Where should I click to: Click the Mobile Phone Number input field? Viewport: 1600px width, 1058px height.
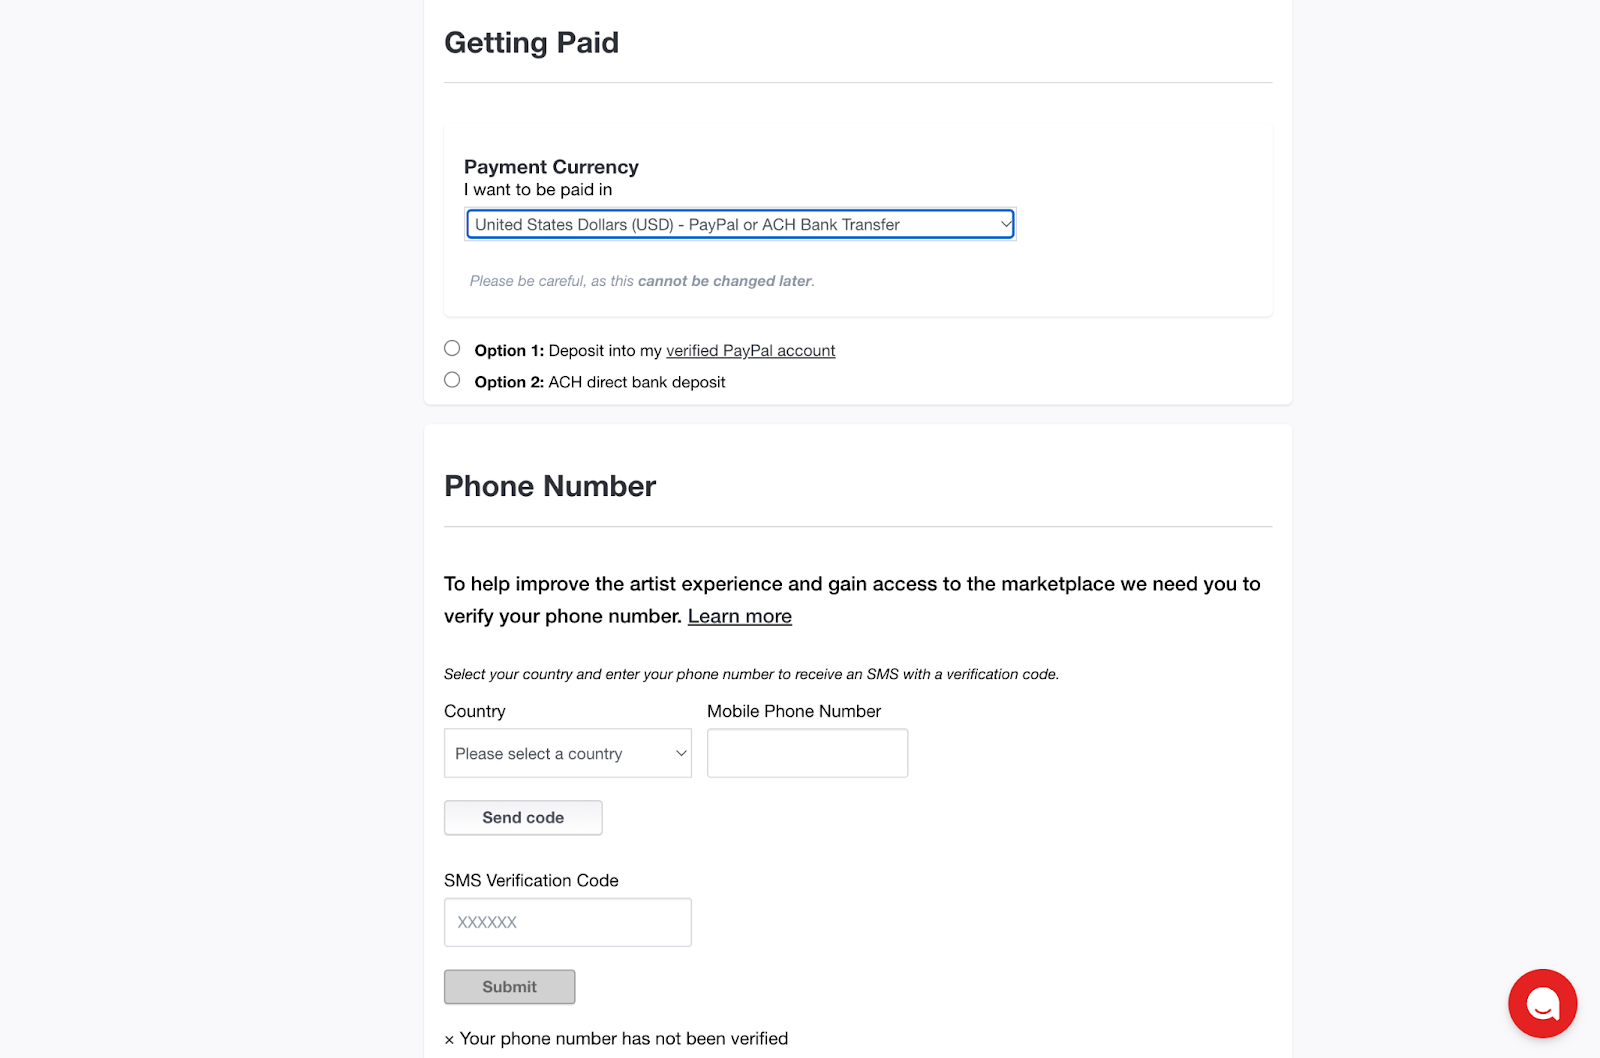click(806, 753)
